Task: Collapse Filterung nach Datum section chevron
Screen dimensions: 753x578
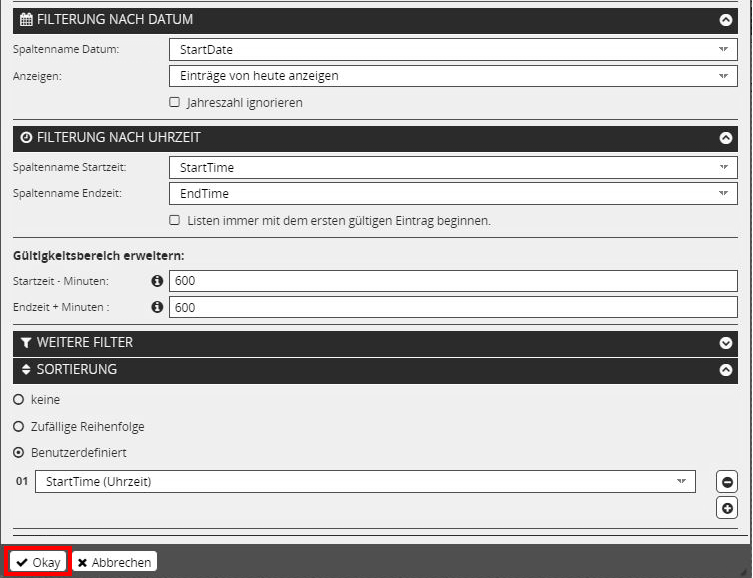Action: click(x=726, y=19)
